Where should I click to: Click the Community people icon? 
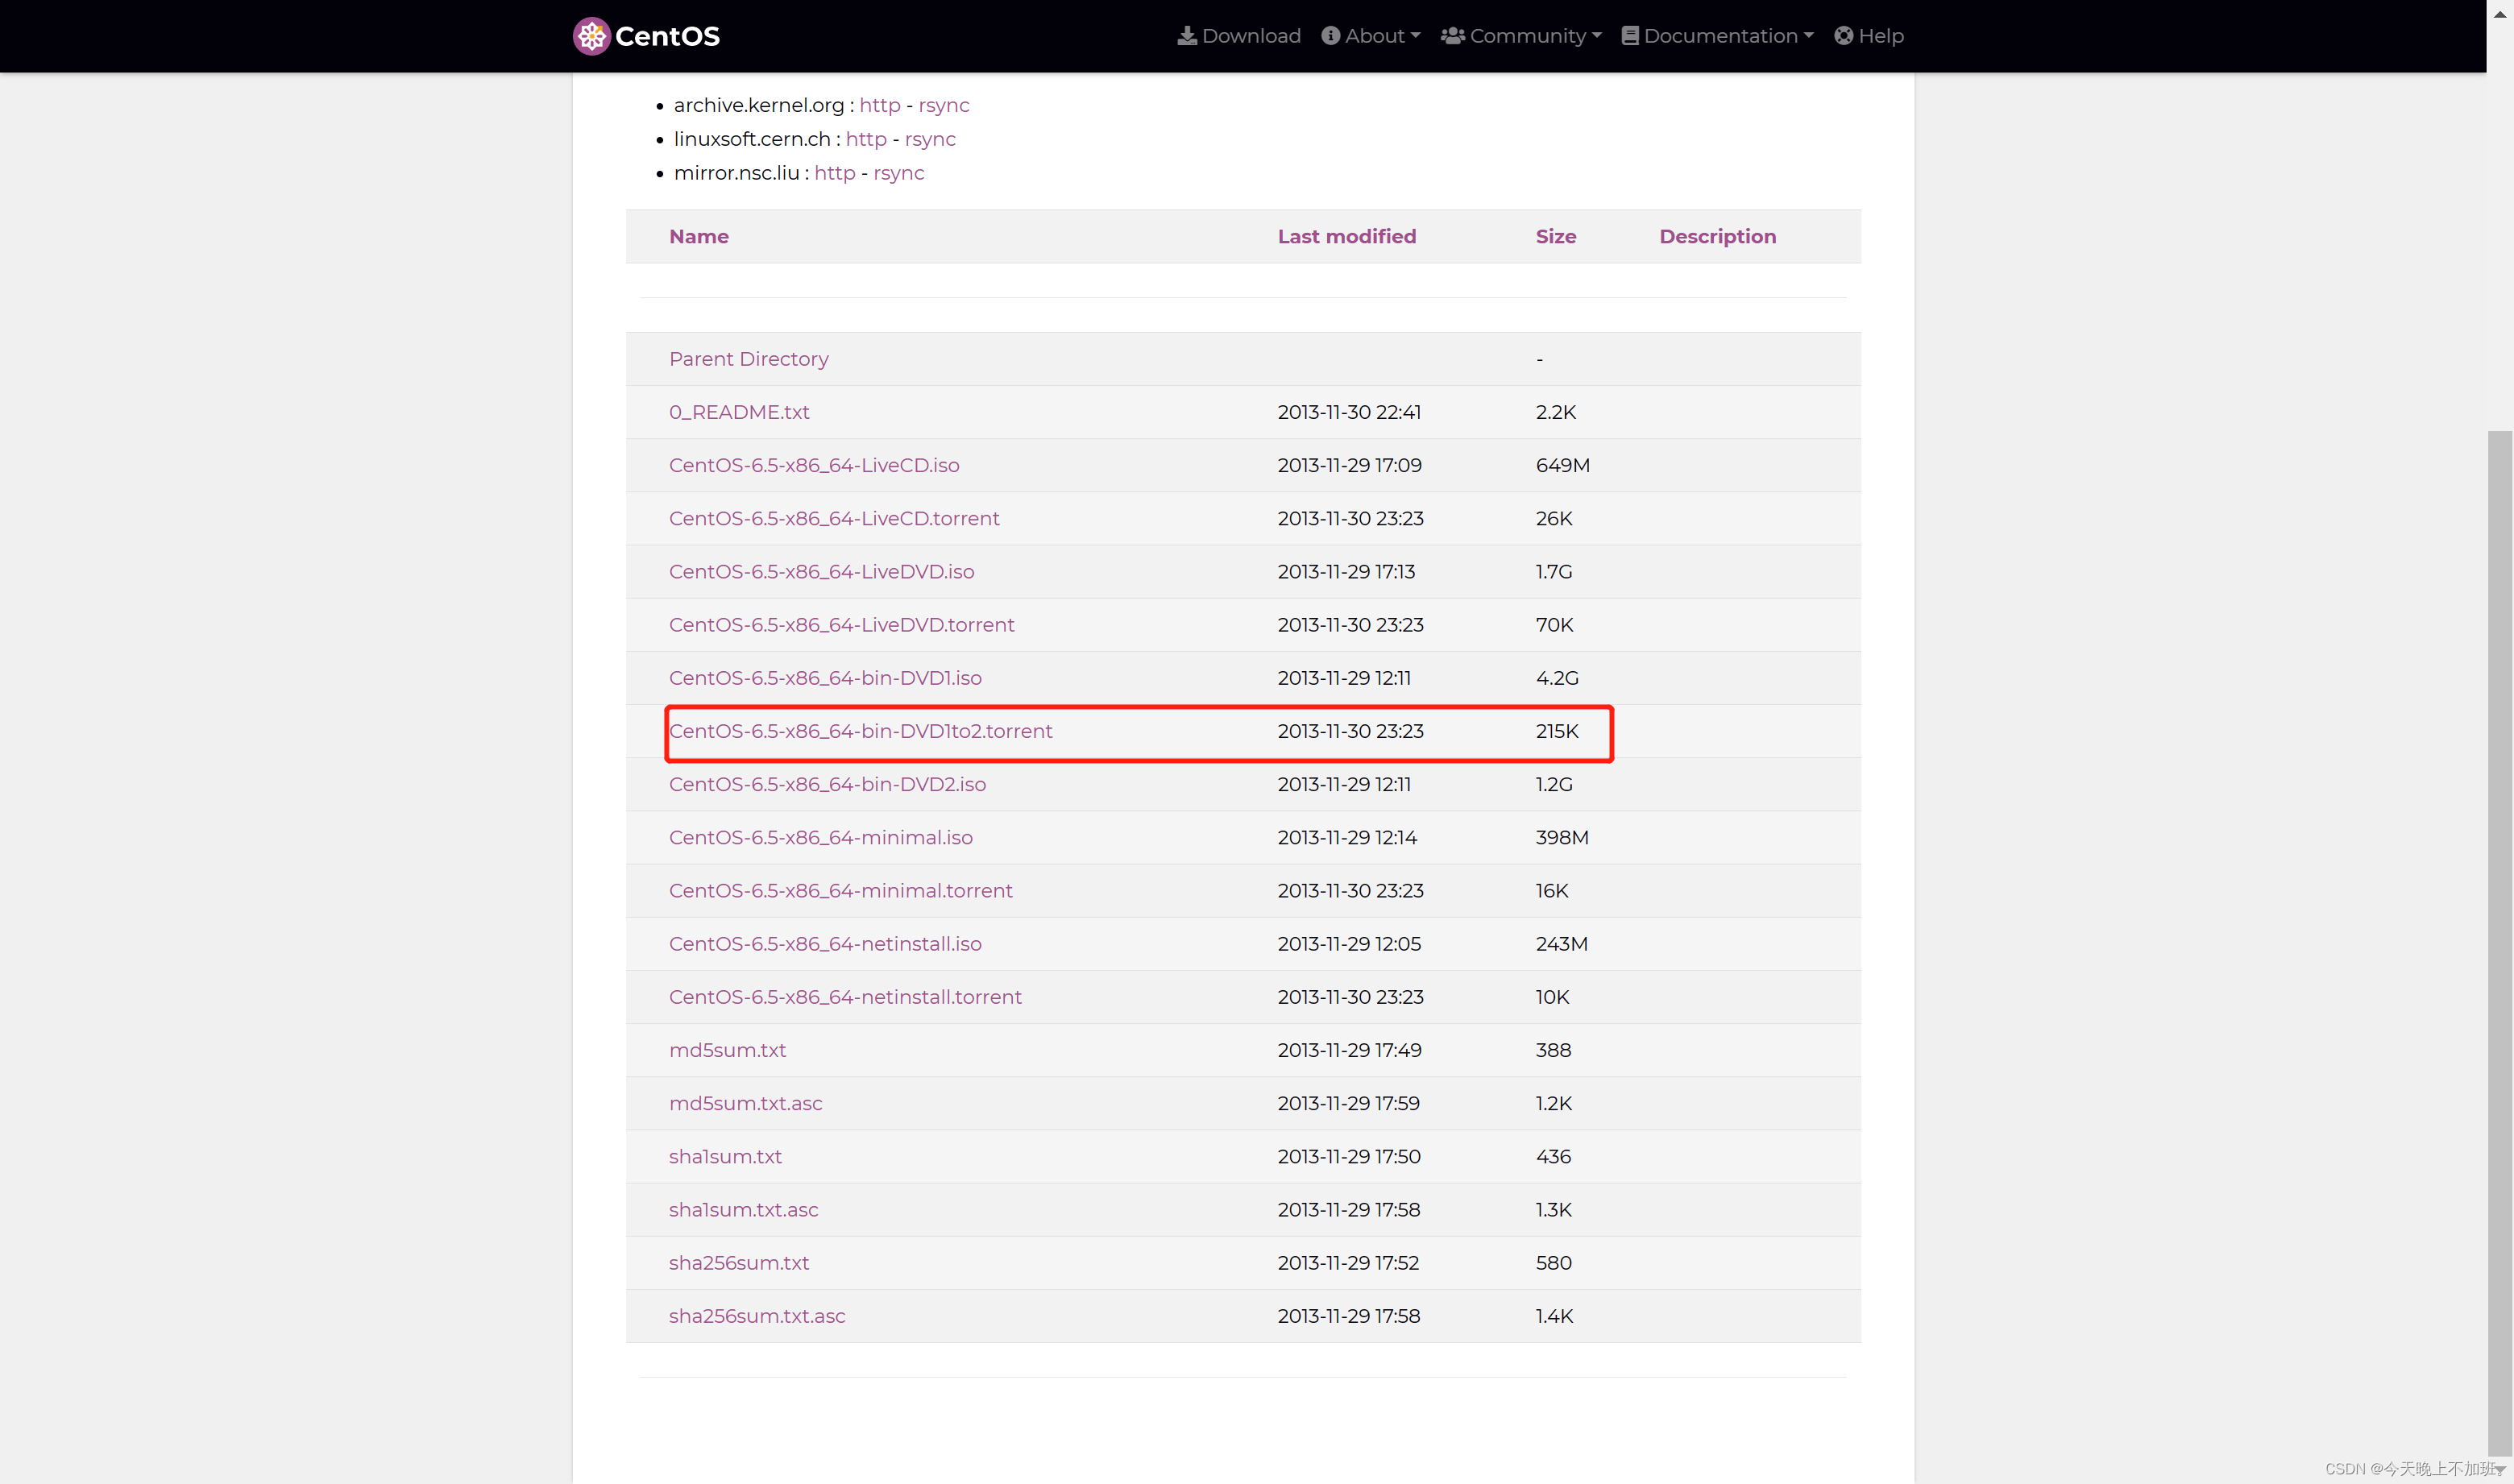click(x=1452, y=36)
